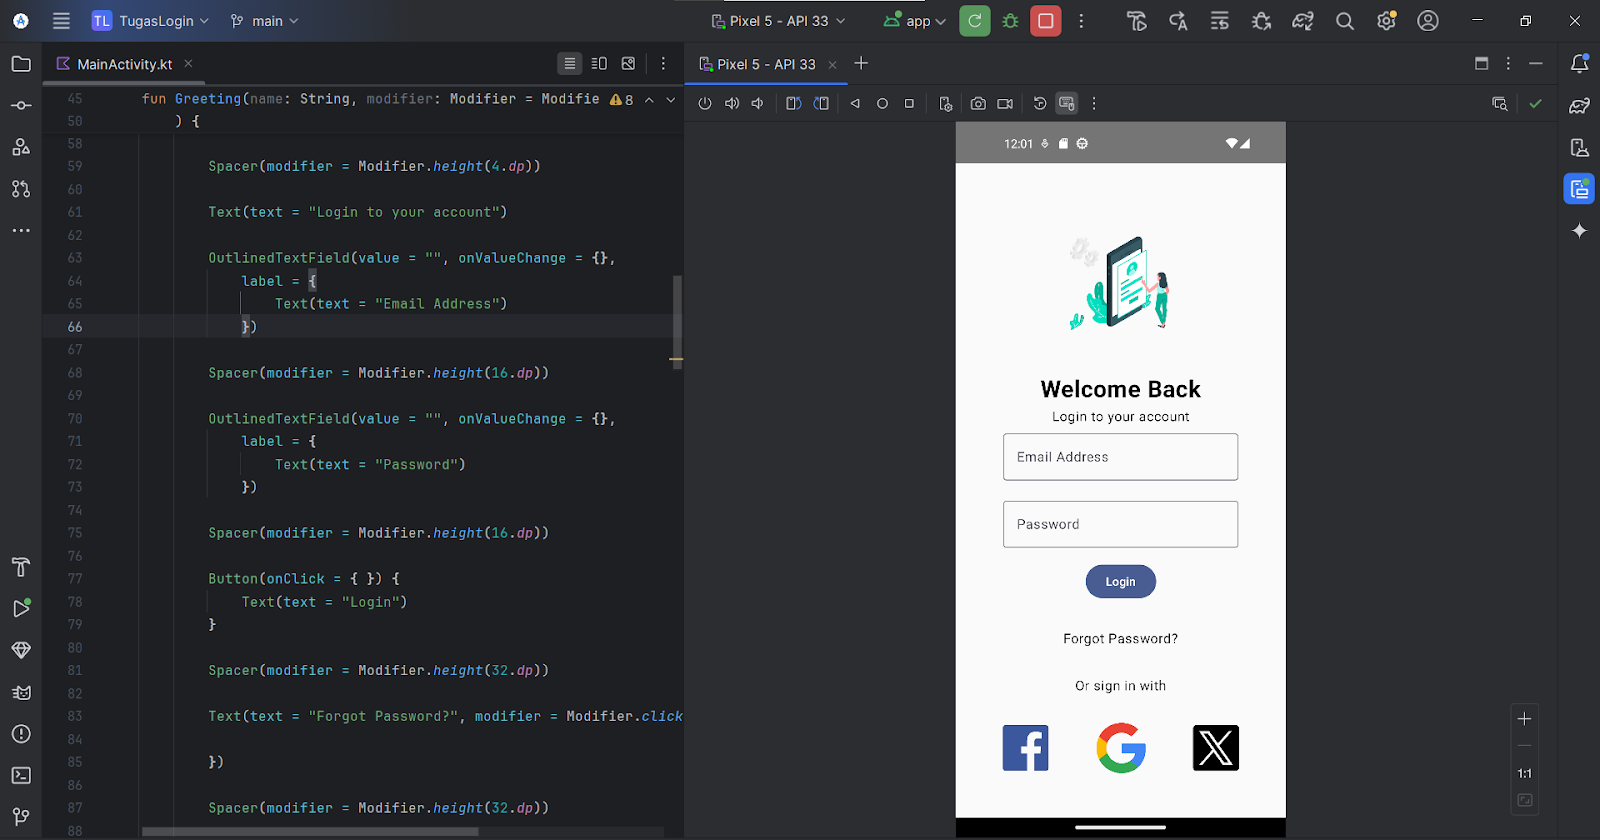Open Pull Requests tool window icon
This screenshot has width=1600, height=840.
tap(21, 188)
